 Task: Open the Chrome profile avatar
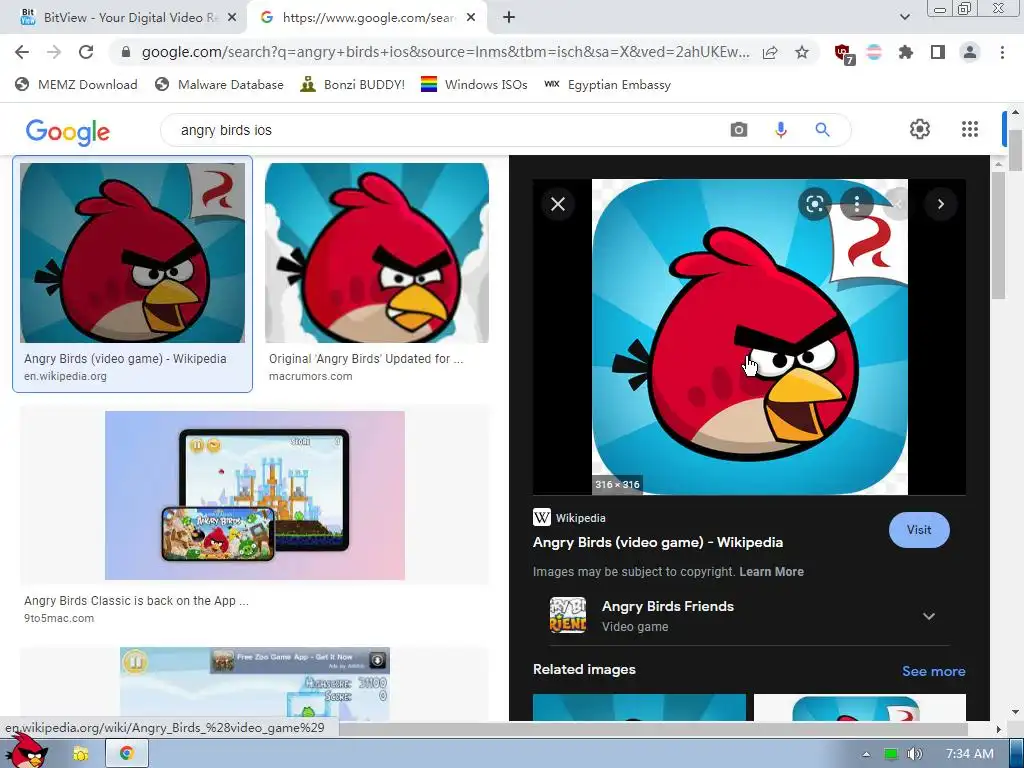pyautogui.click(x=970, y=52)
